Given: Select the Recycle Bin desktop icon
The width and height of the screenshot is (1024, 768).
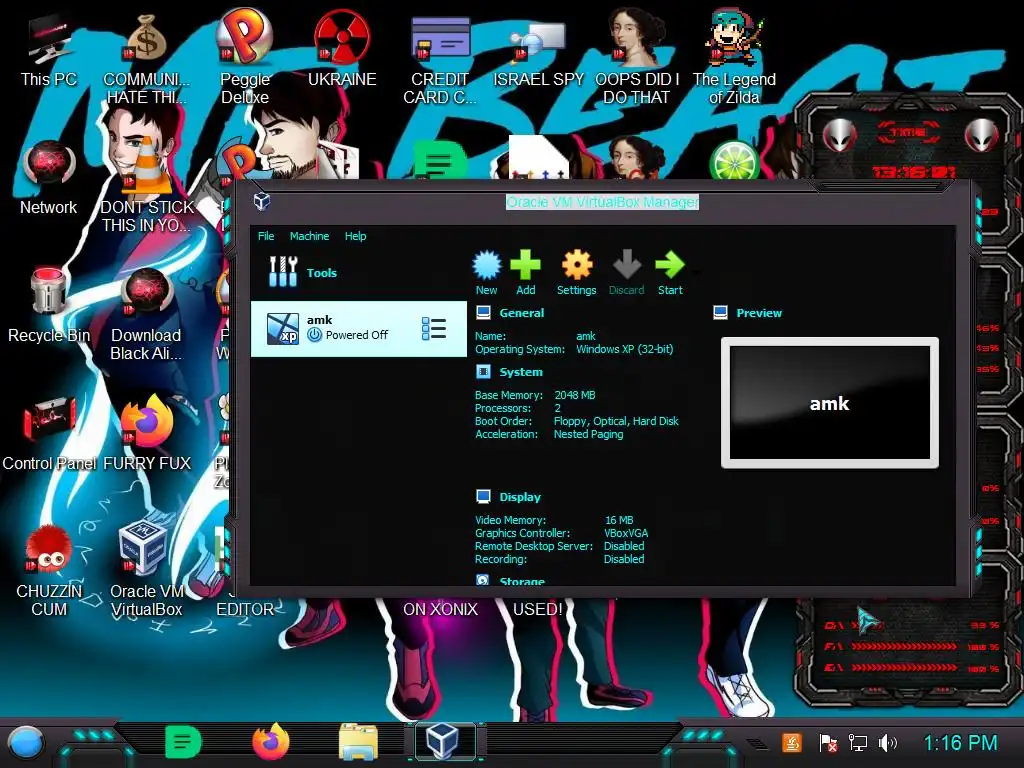Looking at the screenshot, I should (48, 306).
